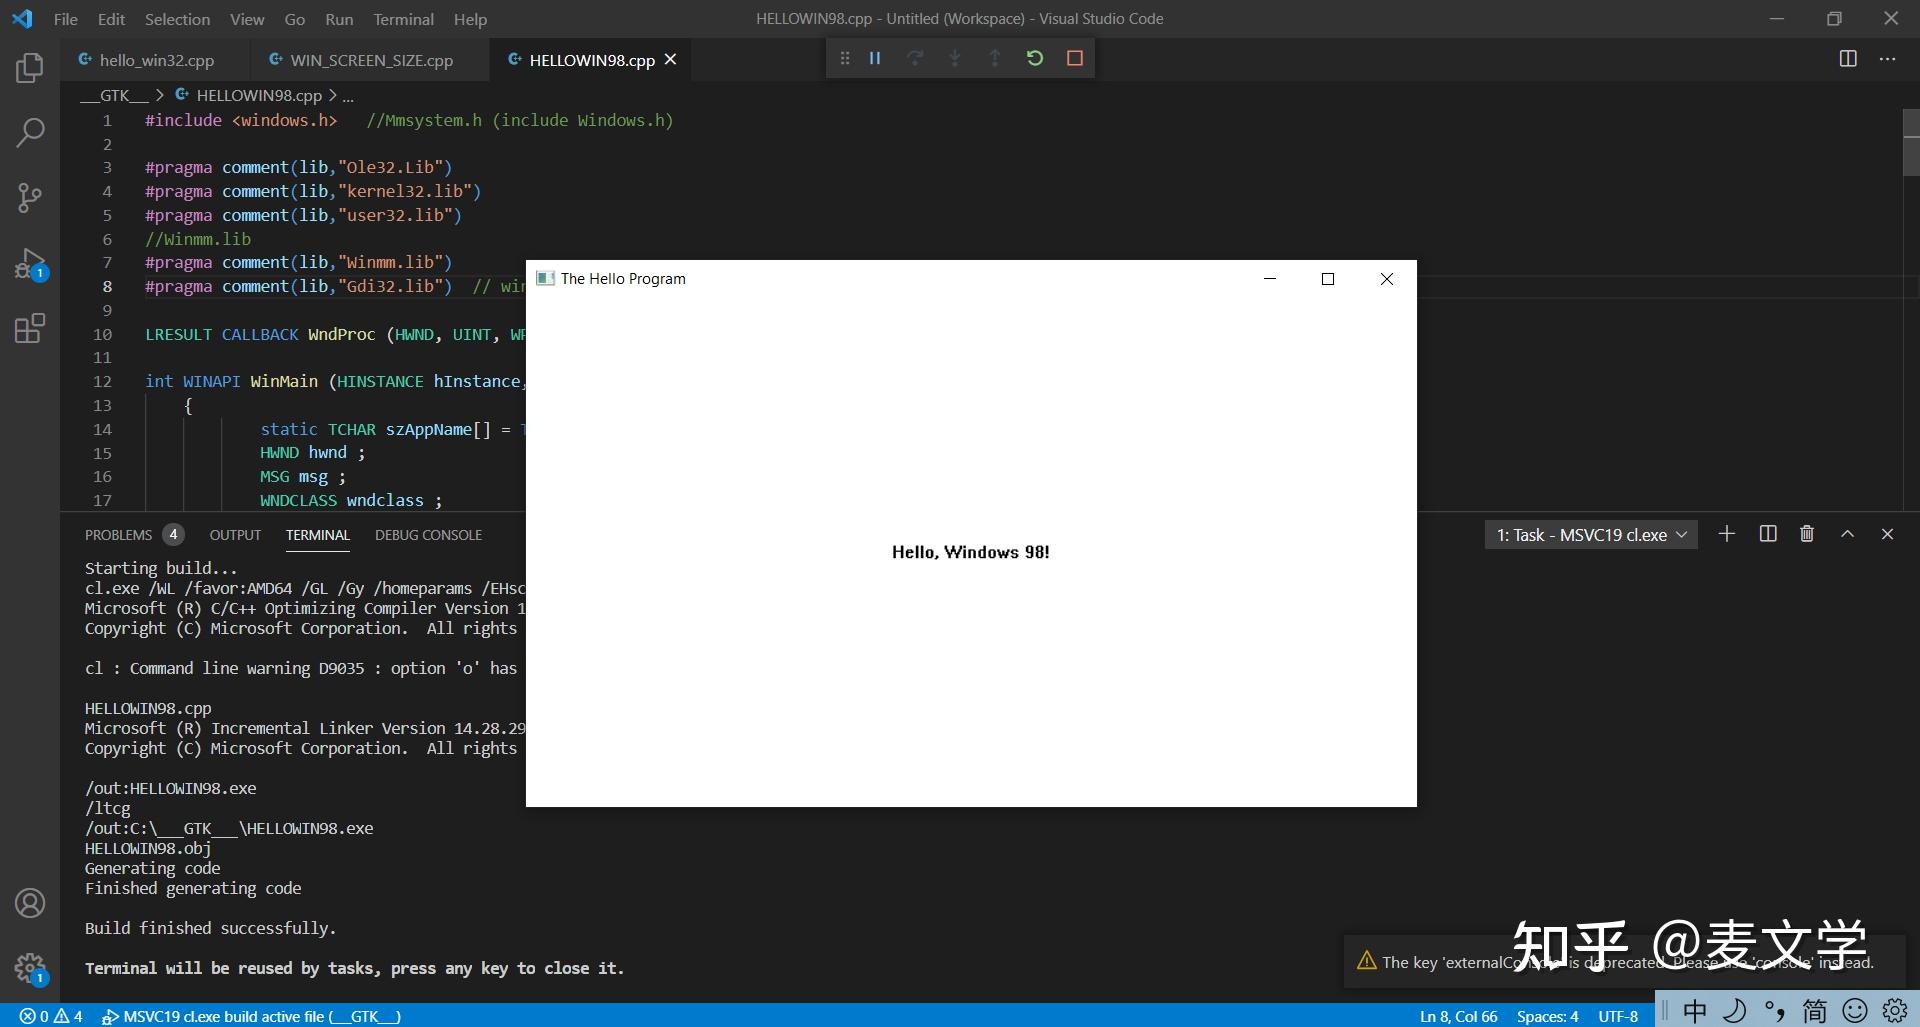Stop debugging with the red square icon
The image size is (1920, 1027).
1075,58
